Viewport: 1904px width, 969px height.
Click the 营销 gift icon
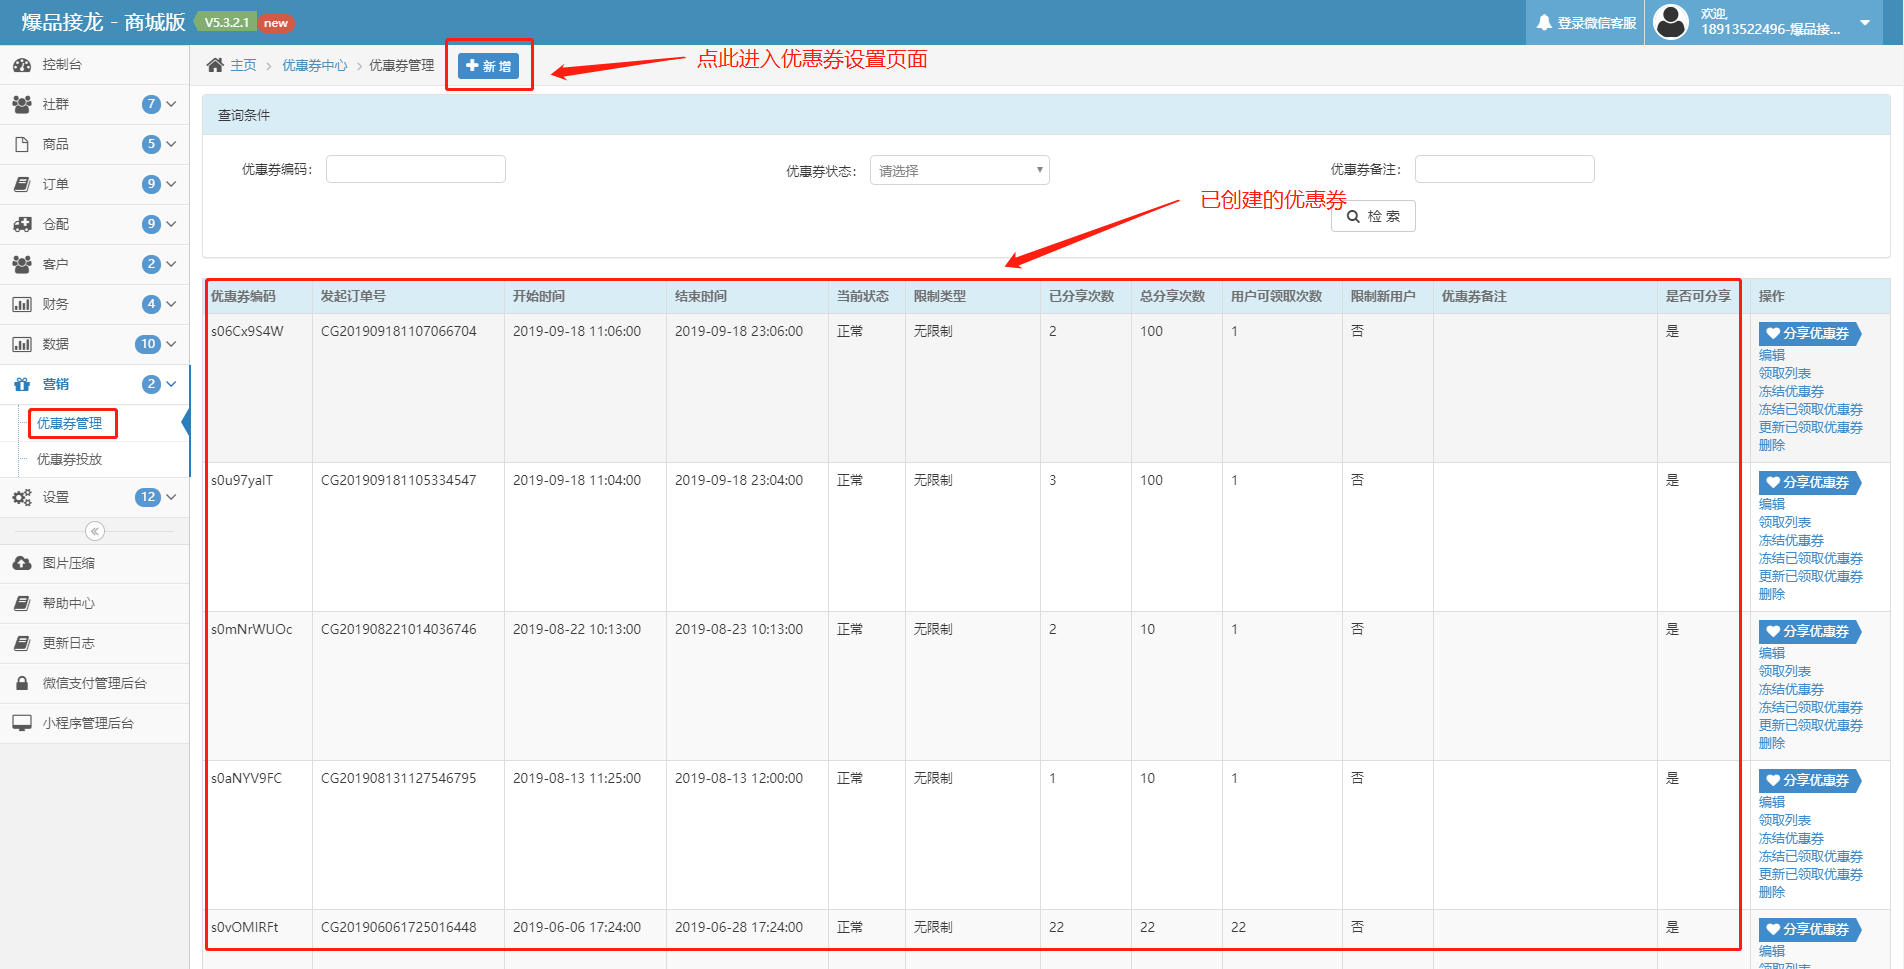pos(21,384)
